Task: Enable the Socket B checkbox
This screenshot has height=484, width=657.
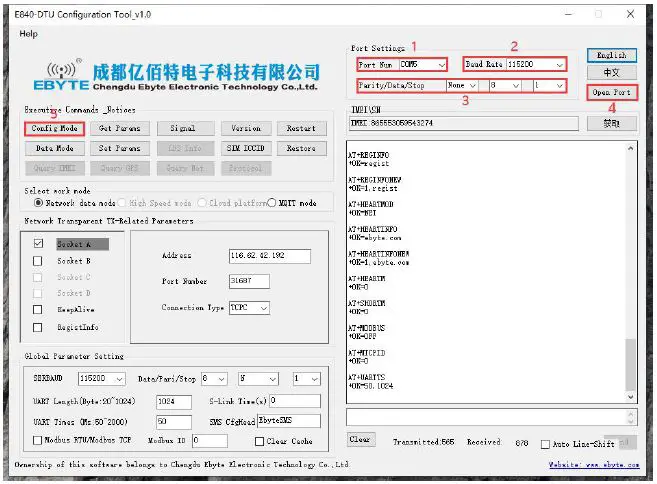Action: 38,261
